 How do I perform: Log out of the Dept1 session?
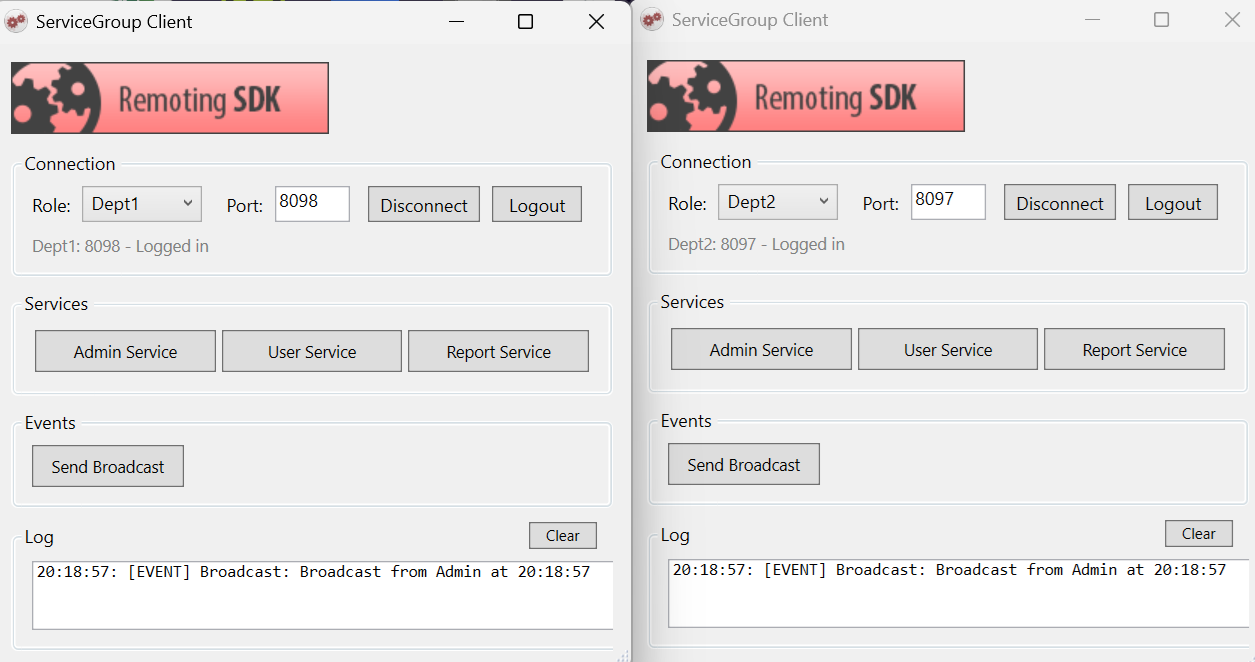pos(537,205)
